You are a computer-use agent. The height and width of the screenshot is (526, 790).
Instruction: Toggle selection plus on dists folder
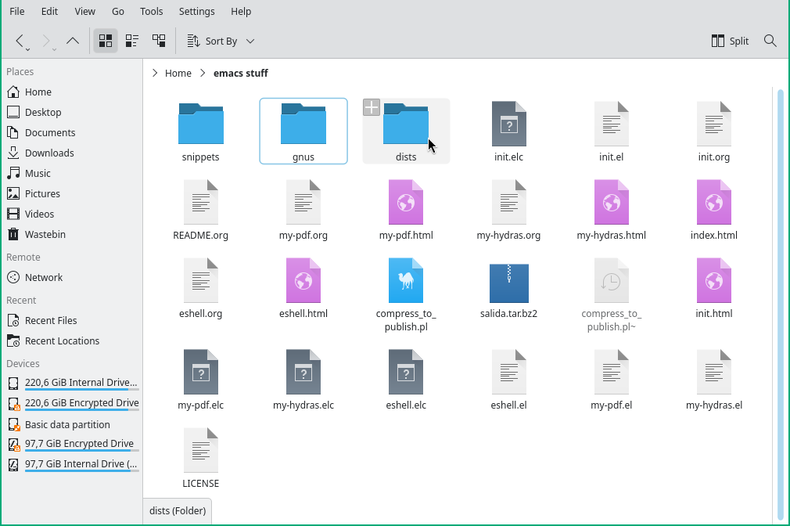click(x=371, y=108)
